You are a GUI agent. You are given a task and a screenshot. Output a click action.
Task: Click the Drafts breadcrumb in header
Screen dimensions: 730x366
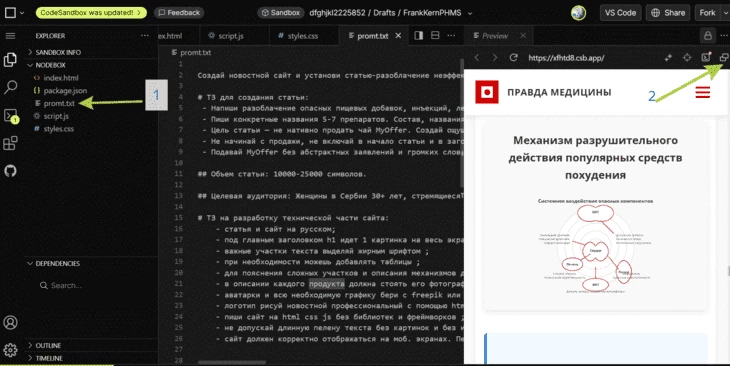tap(384, 13)
